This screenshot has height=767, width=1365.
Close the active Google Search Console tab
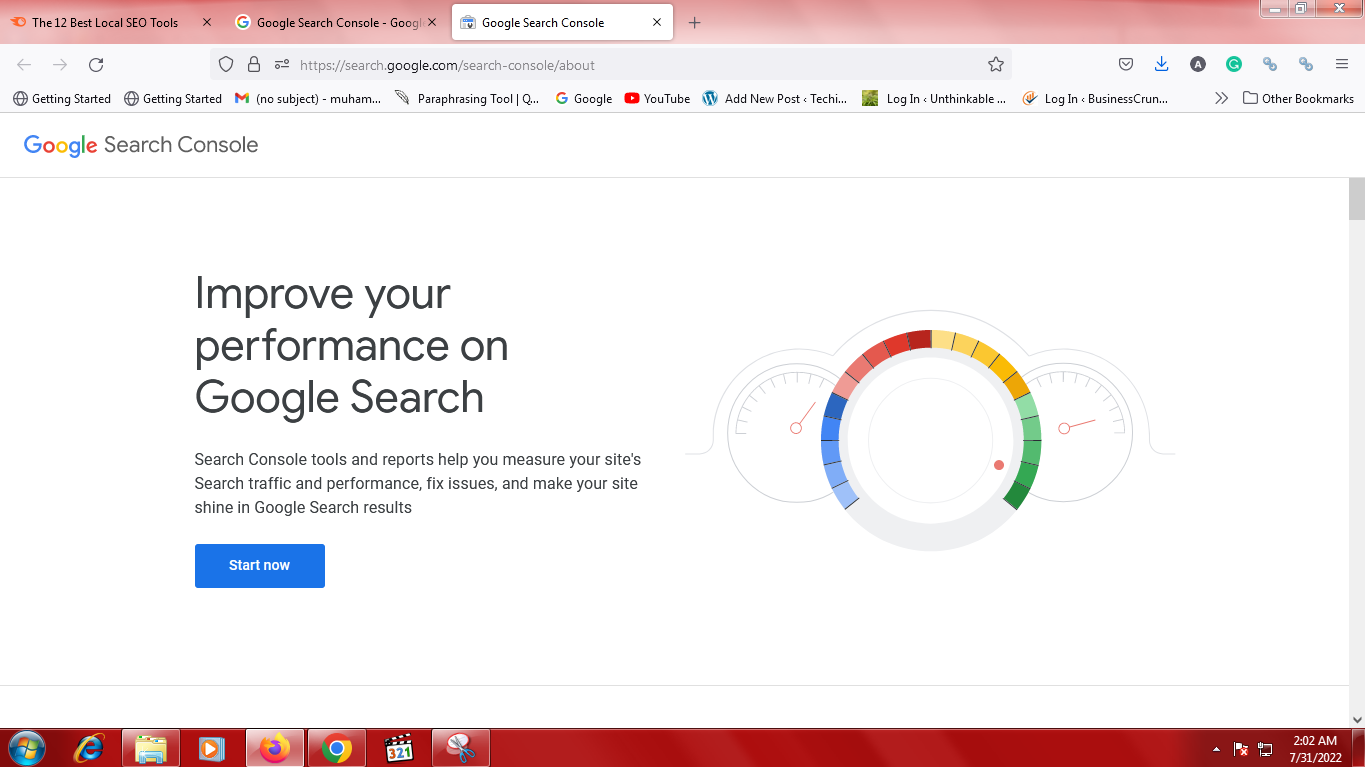tap(657, 22)
